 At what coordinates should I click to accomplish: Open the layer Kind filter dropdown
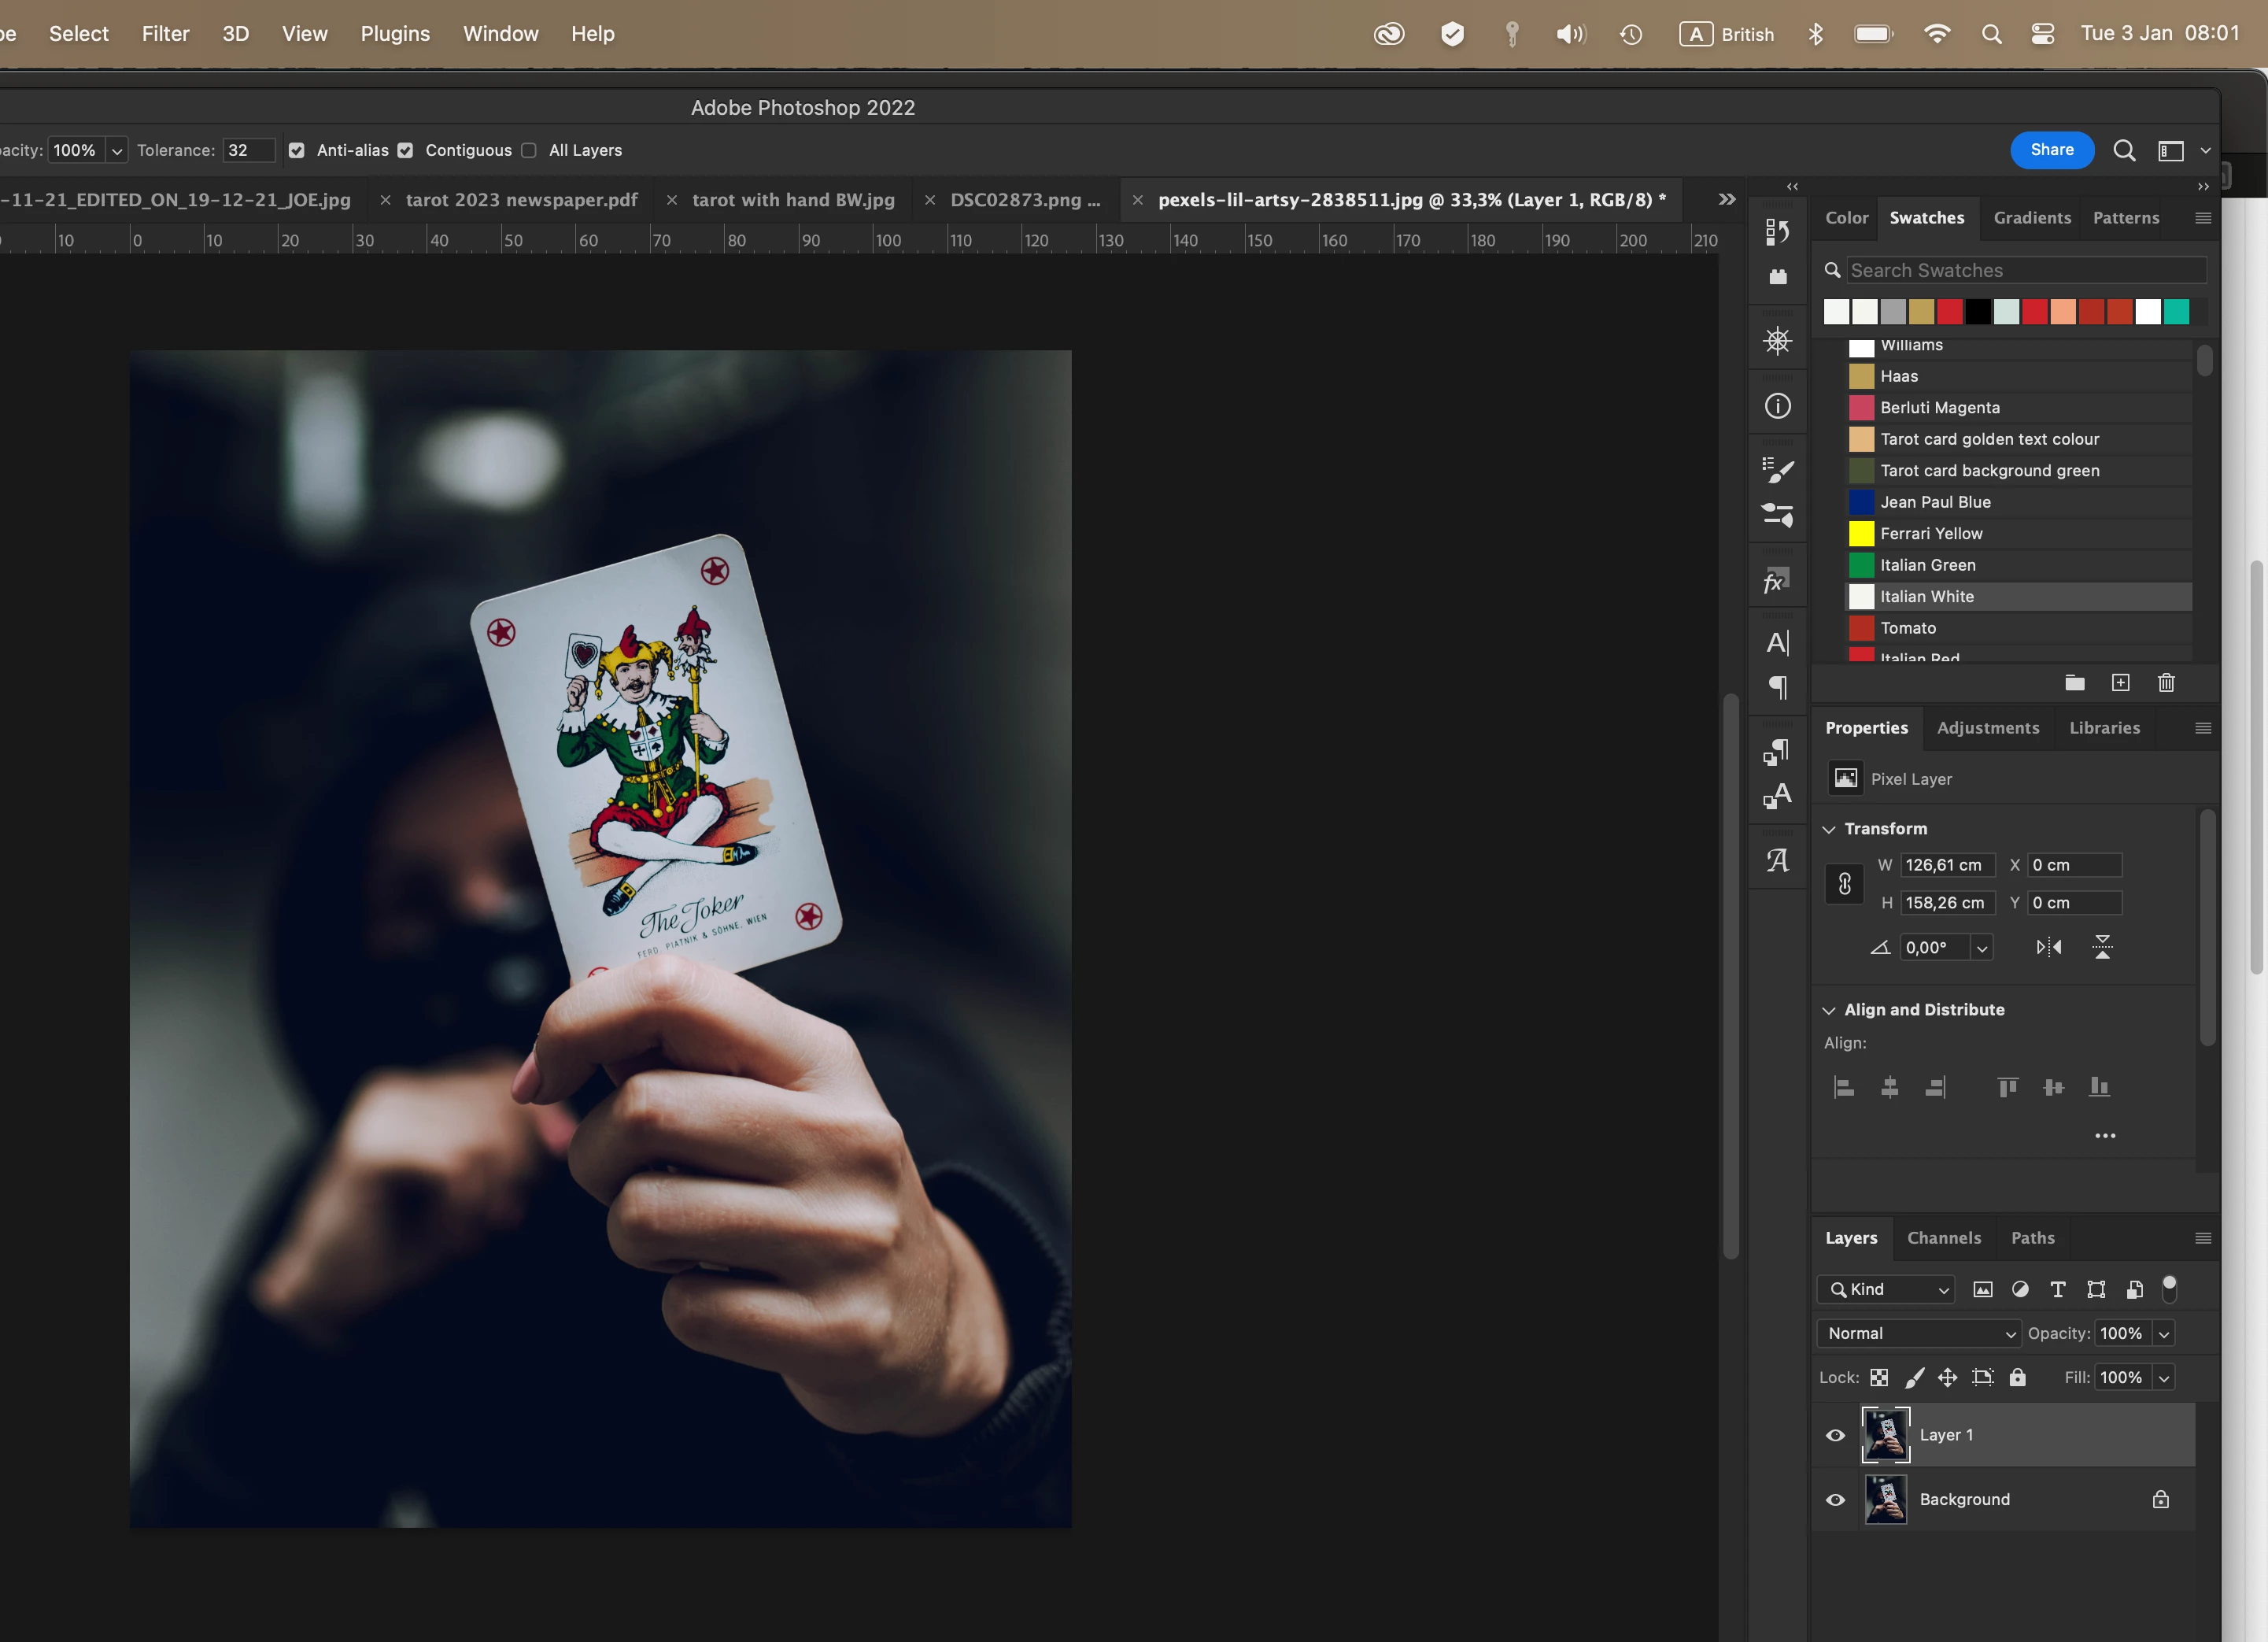coord(1885,1289)
